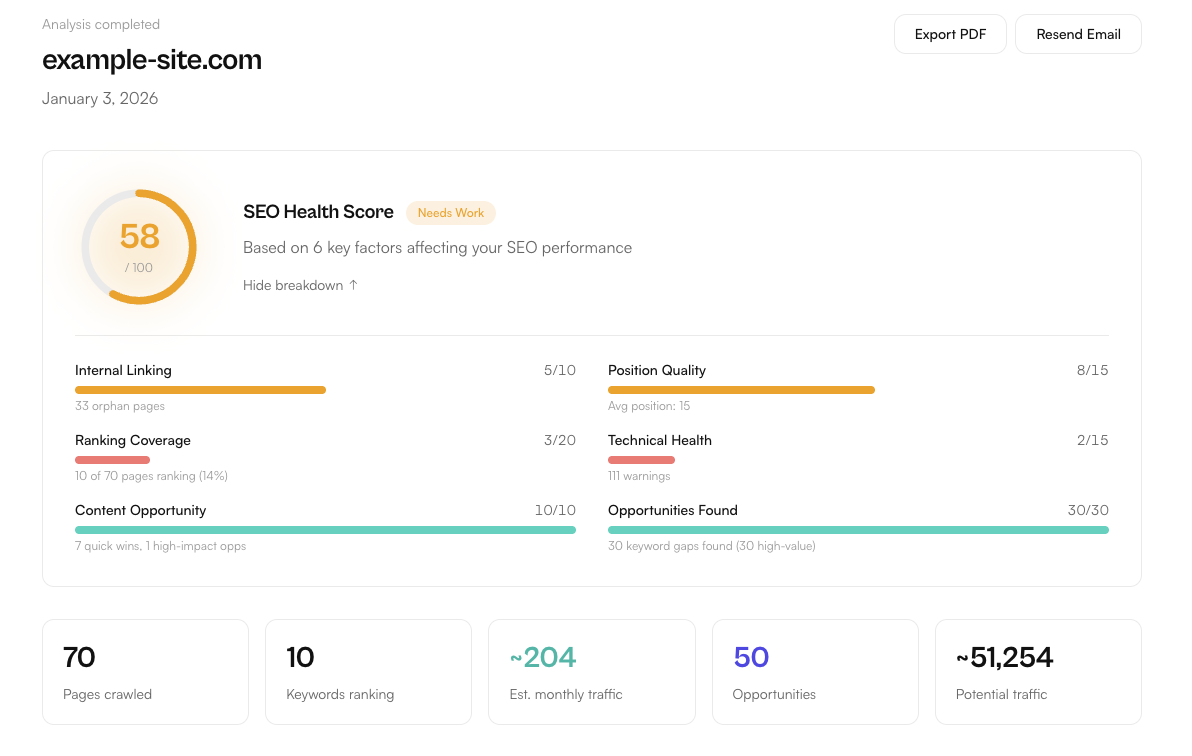Viewport: 1192px width, 756px height.
Task: Collapse the score breakdown via Hide breakdown
Action: (292, 285)
